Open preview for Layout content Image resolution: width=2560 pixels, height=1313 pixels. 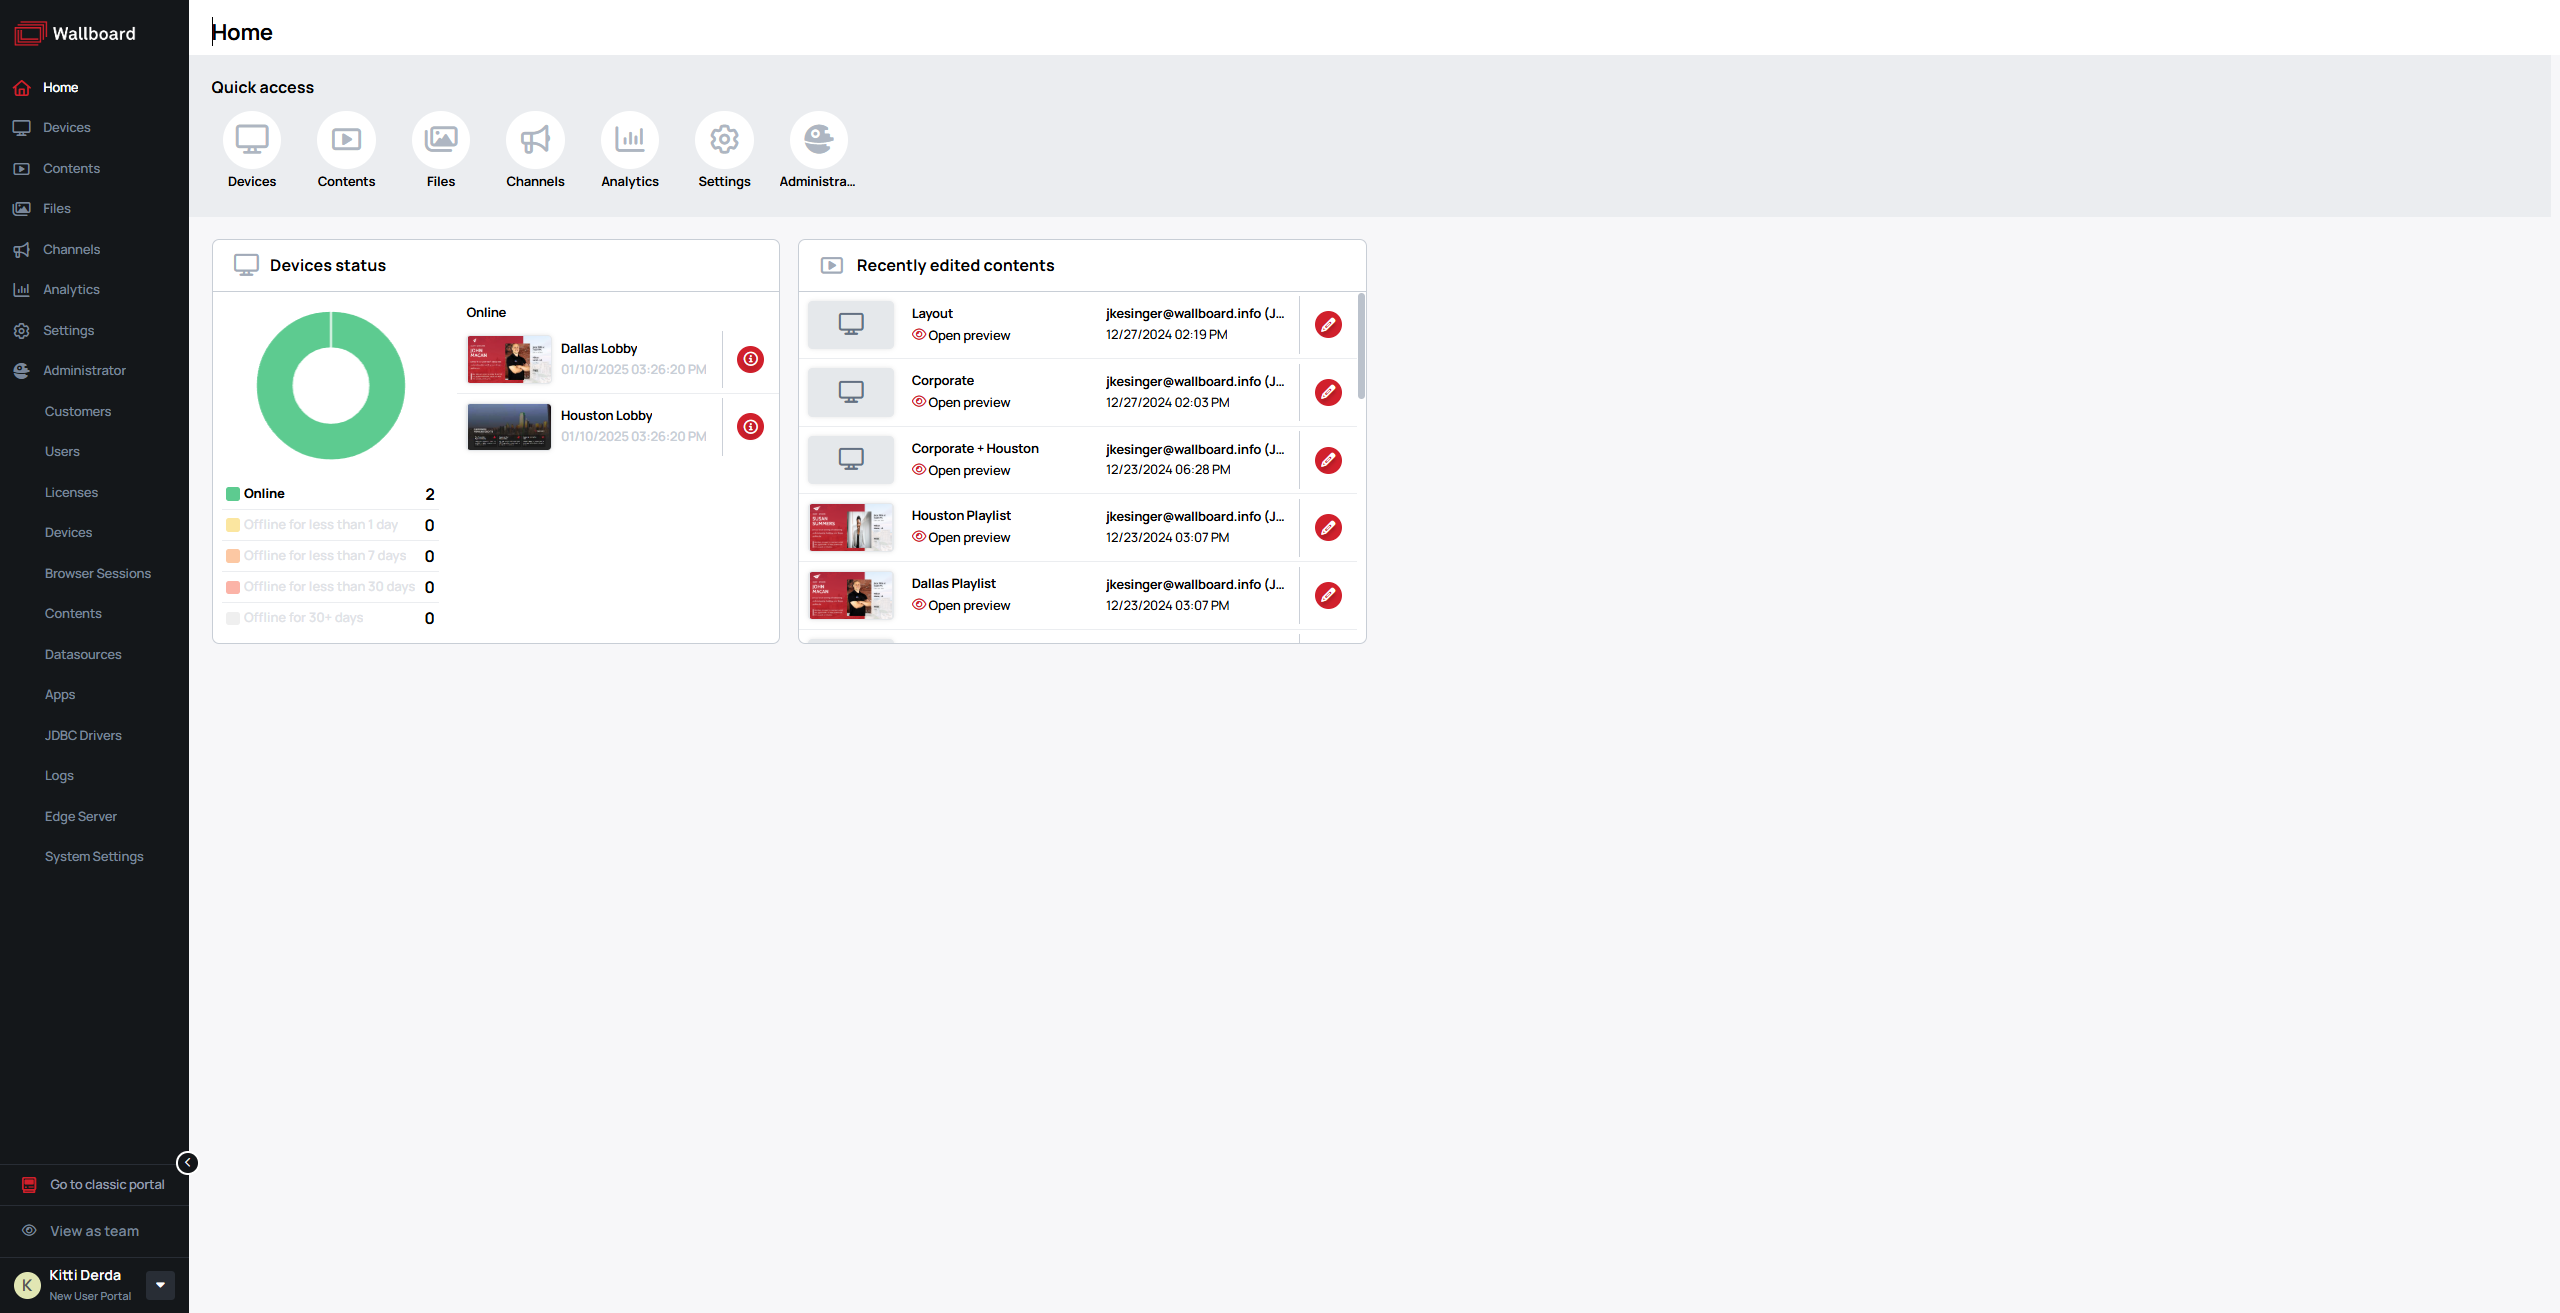[967, 336]
